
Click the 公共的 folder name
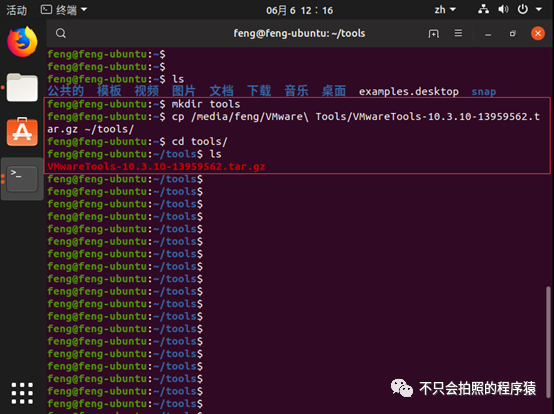point(66,91)
